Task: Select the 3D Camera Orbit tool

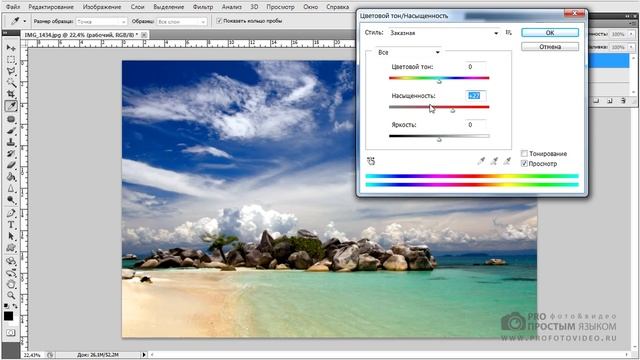Action: pos(11,272)
